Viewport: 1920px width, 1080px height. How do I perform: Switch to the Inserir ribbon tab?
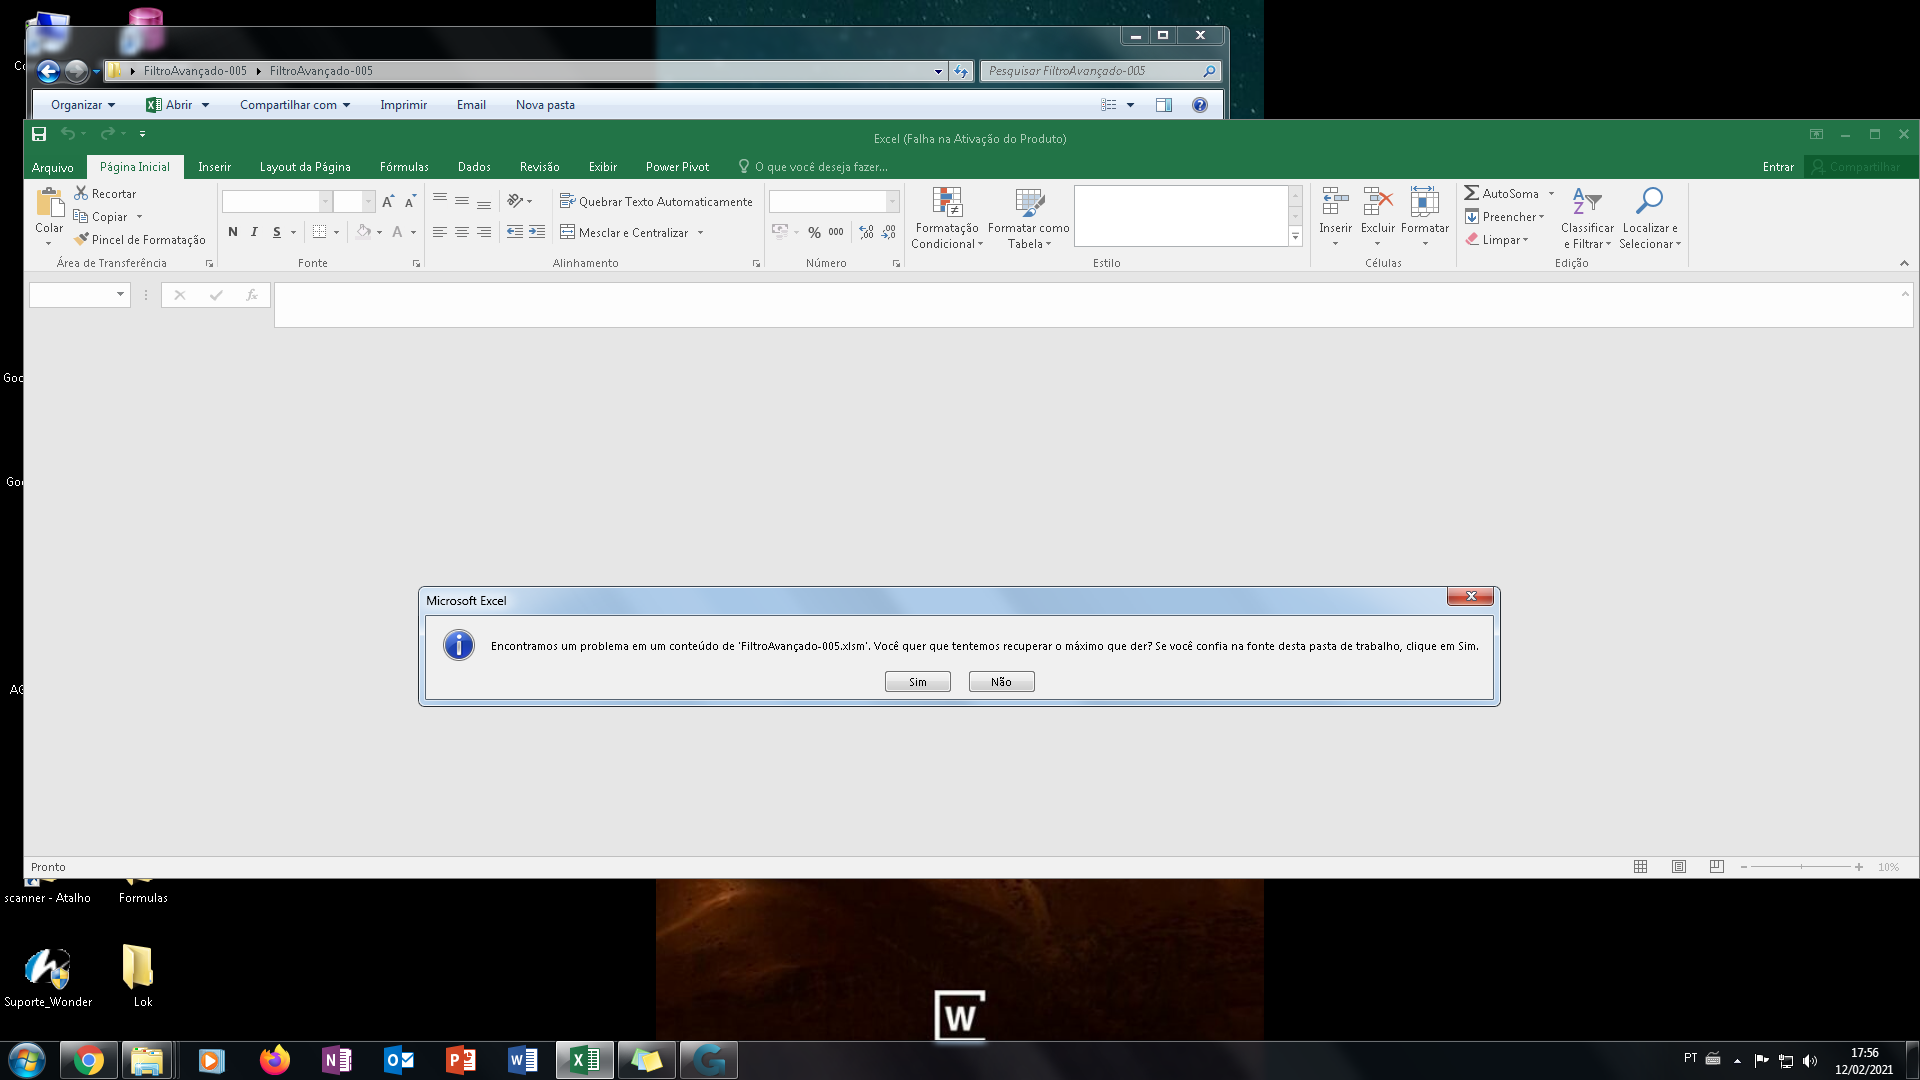pos(214,167)
